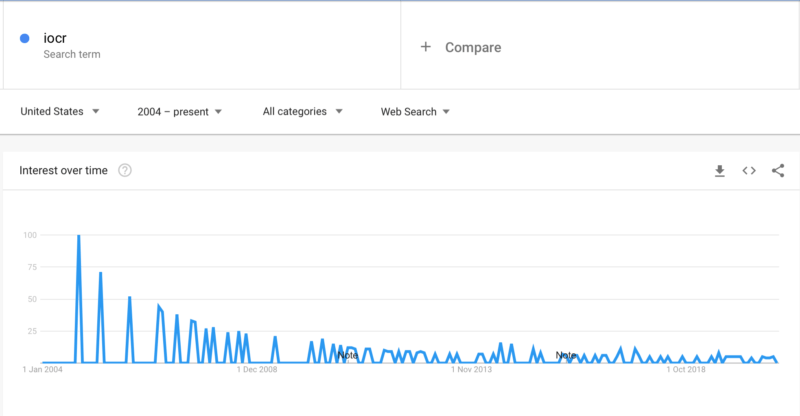This screenshot has height=416, width=800.
Task: Open the United States region dropdown
Action: pos(60,111)
